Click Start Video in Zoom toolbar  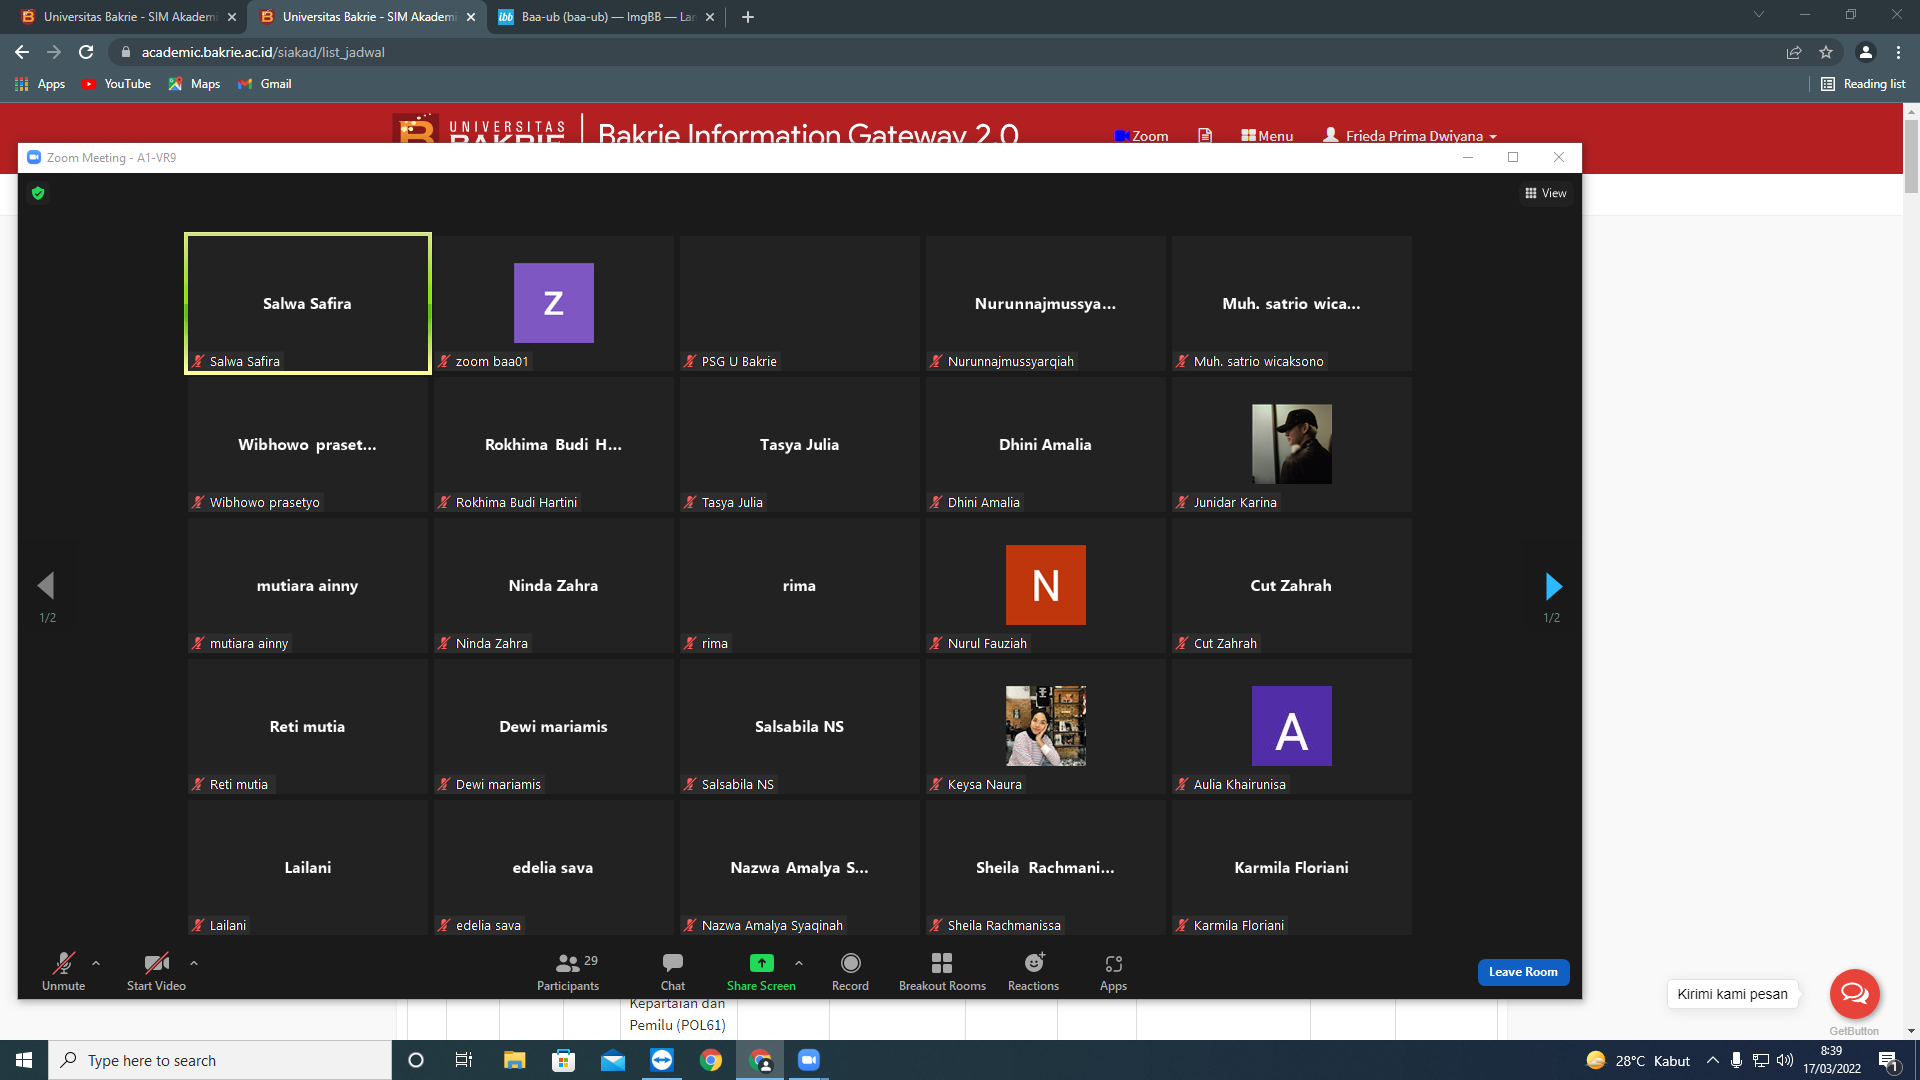coord(156,971)
